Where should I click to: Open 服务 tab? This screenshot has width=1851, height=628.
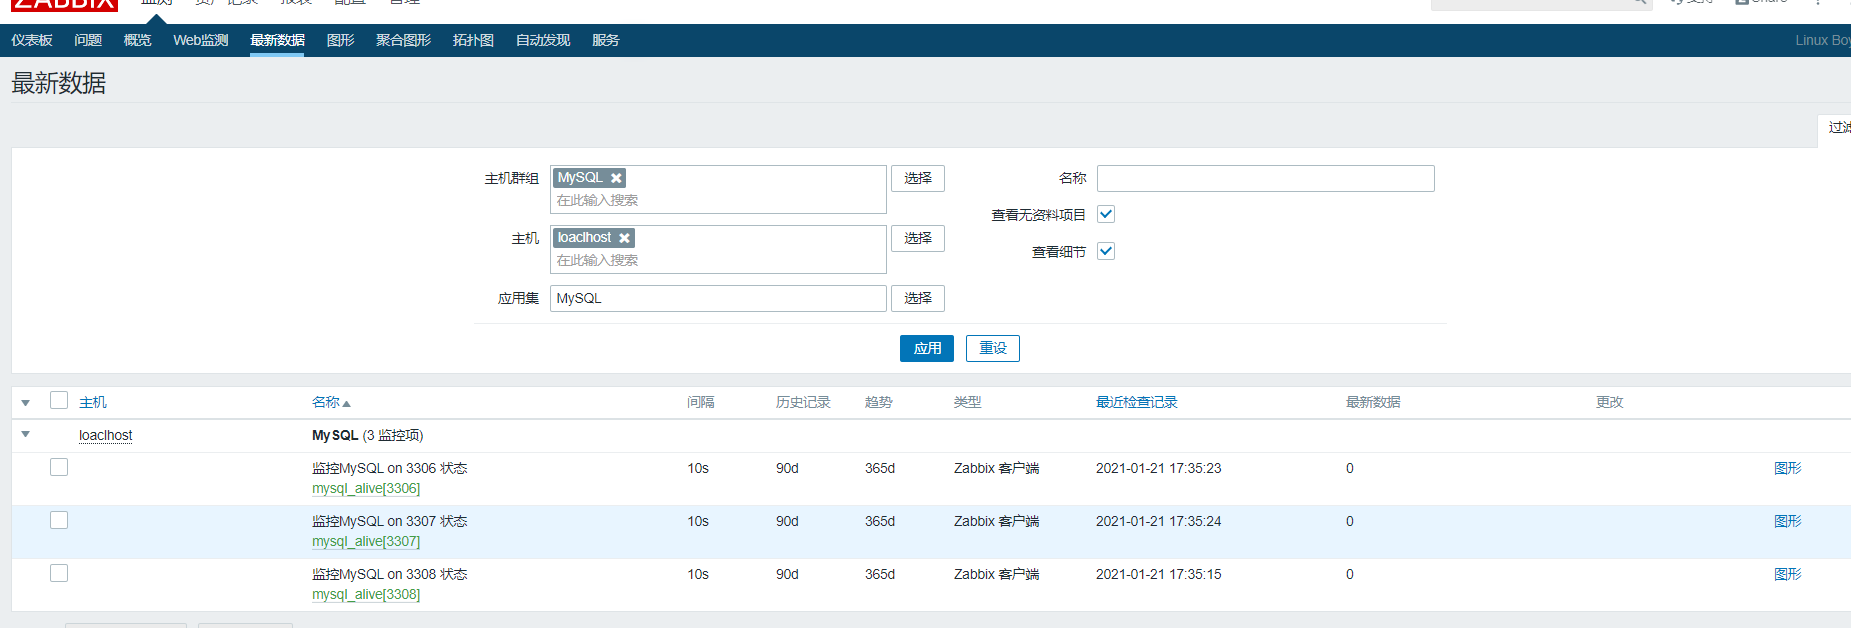[606, 40]
